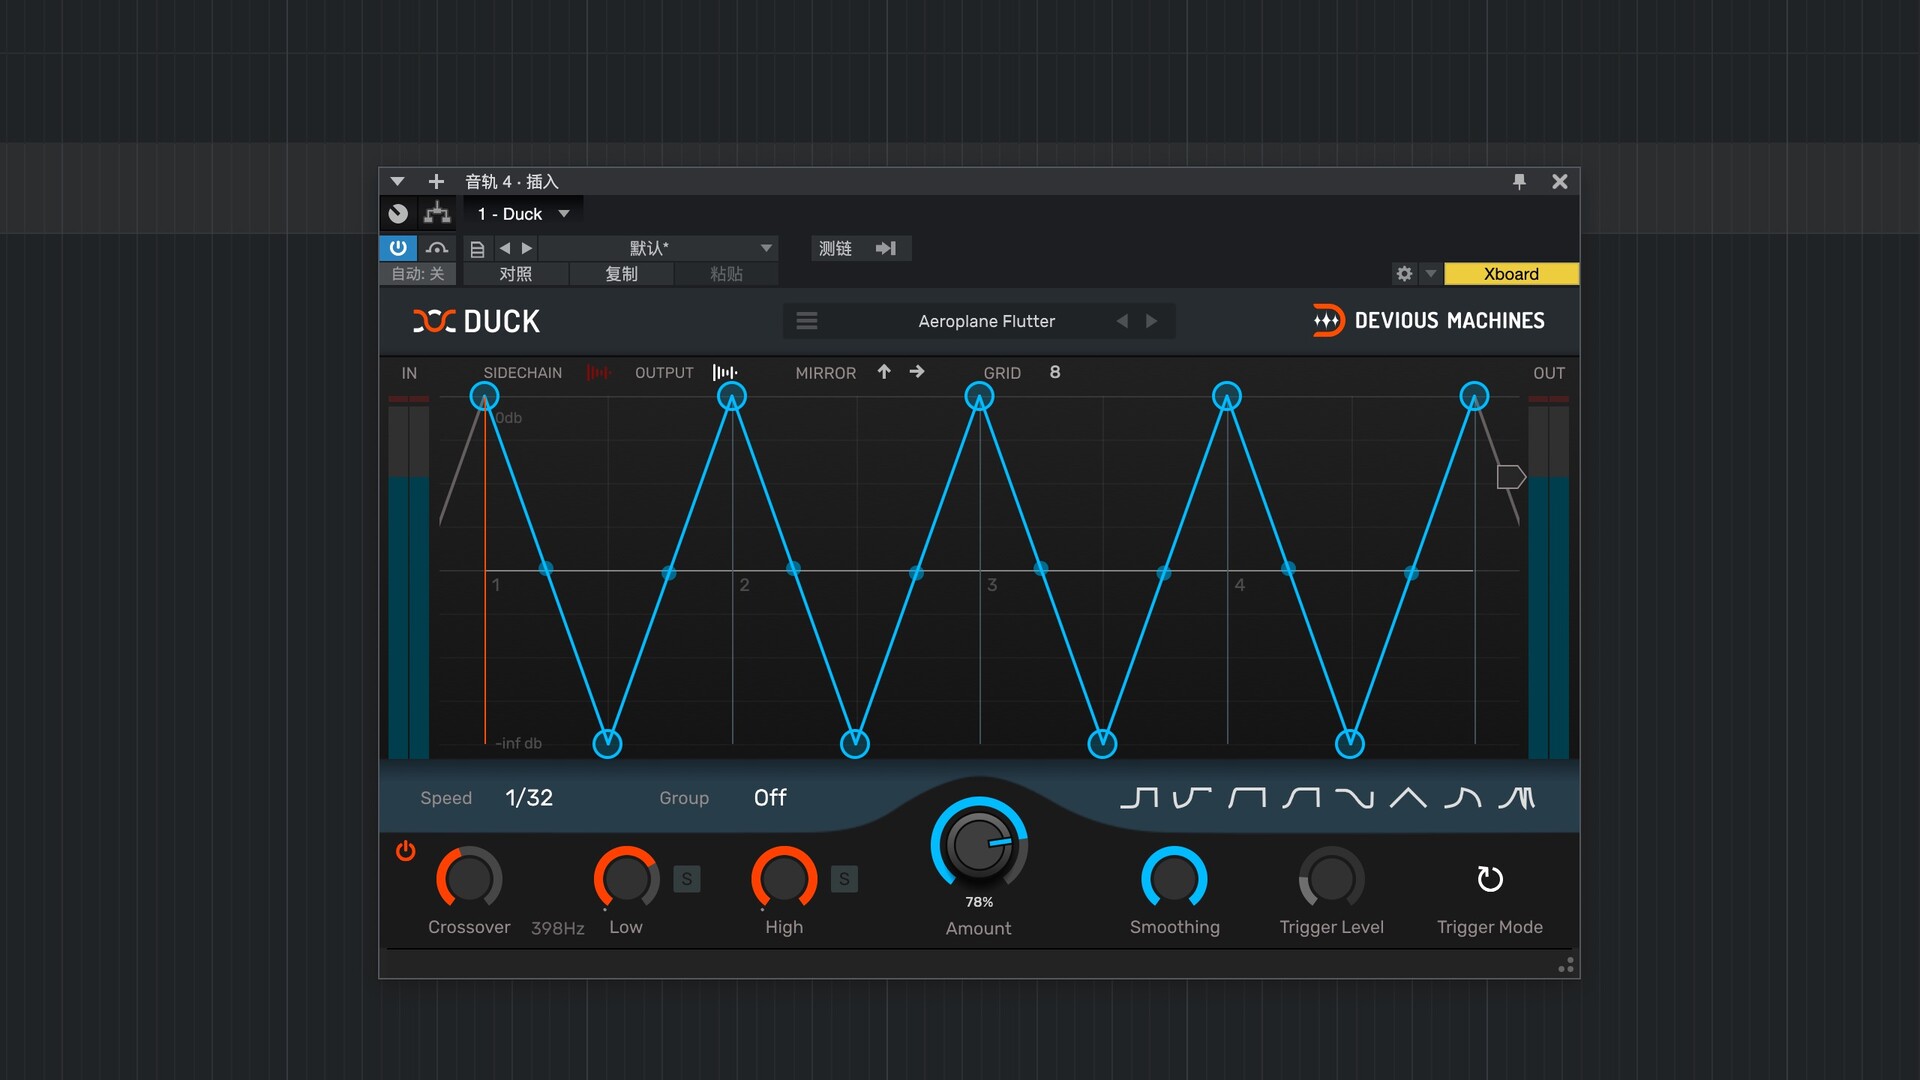Click the Devious Machines logo
This screenshot has height=1080, width=1920.
pyautogui.click(x=1428, y=320)
